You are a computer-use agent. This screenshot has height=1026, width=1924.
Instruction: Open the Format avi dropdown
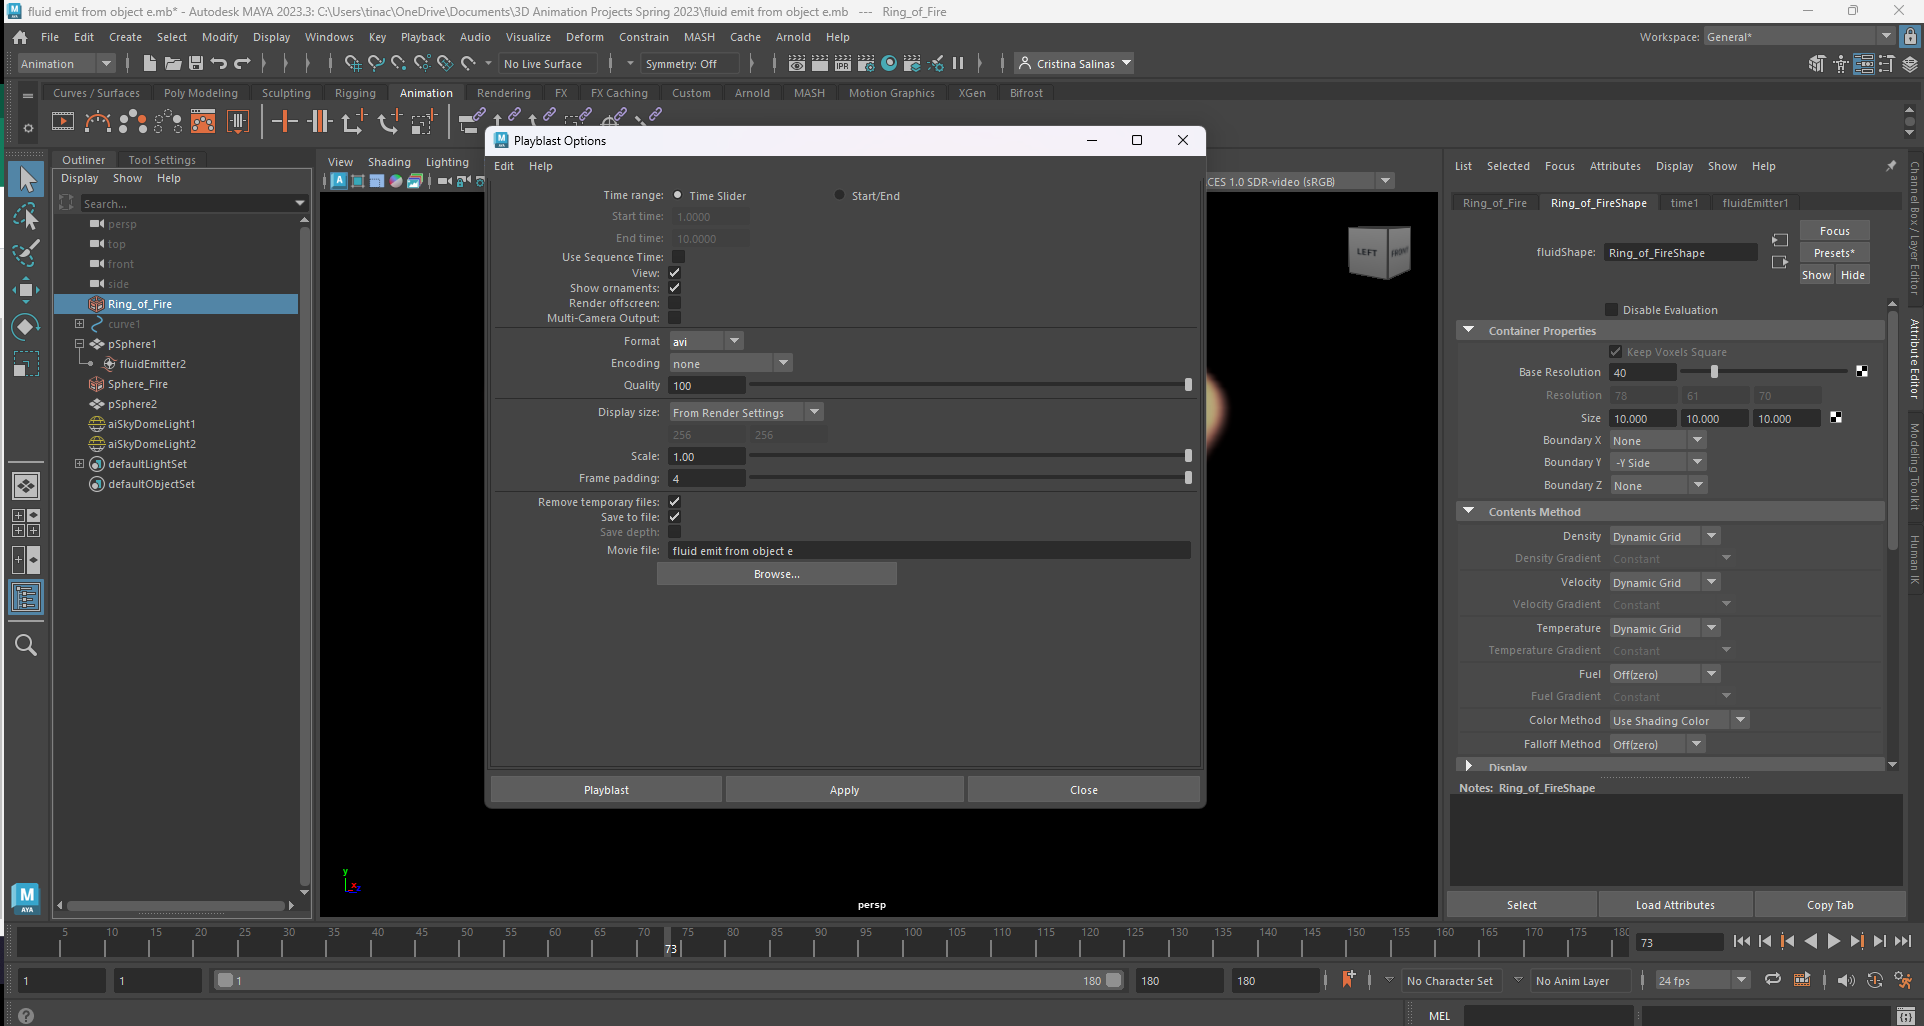(x=706, y=341)
